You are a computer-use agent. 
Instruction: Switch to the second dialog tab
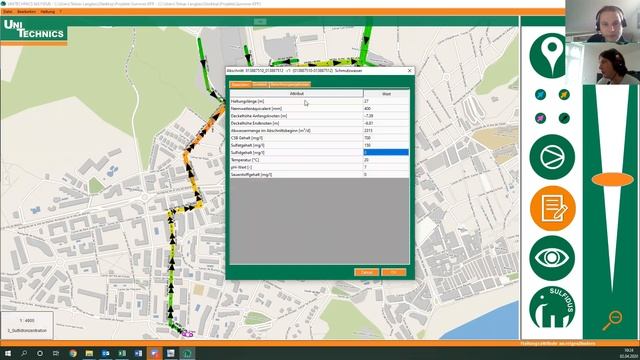pyautogui.click(x=260, y=84)
